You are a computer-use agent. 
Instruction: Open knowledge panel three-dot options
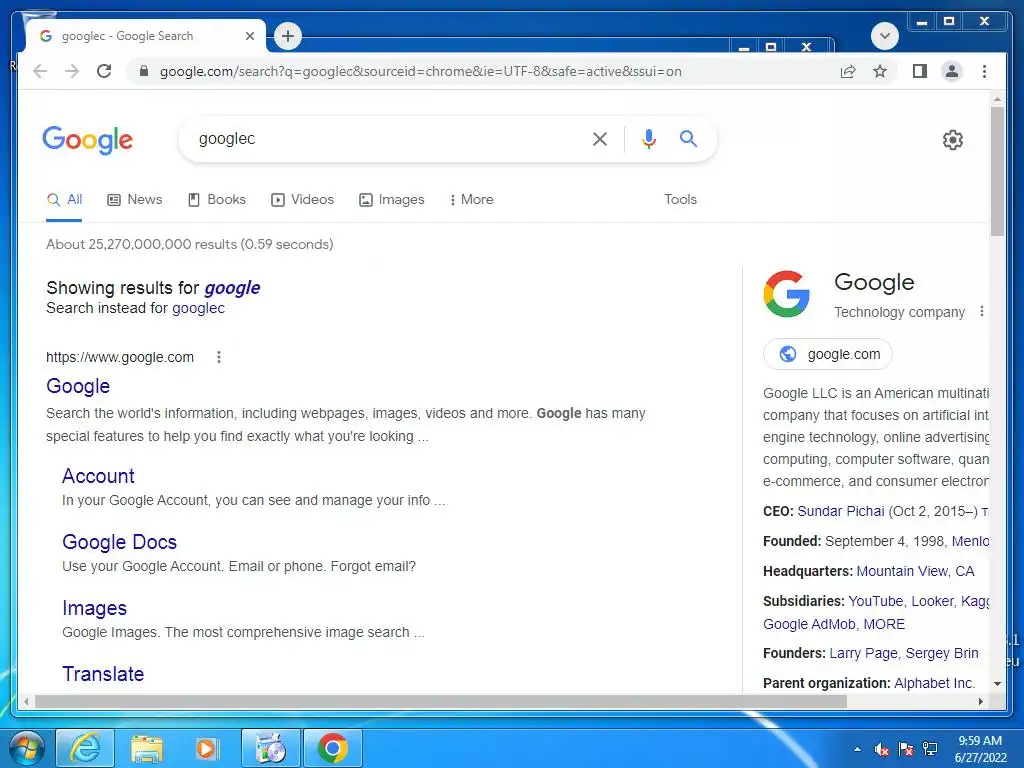(982, 312)
